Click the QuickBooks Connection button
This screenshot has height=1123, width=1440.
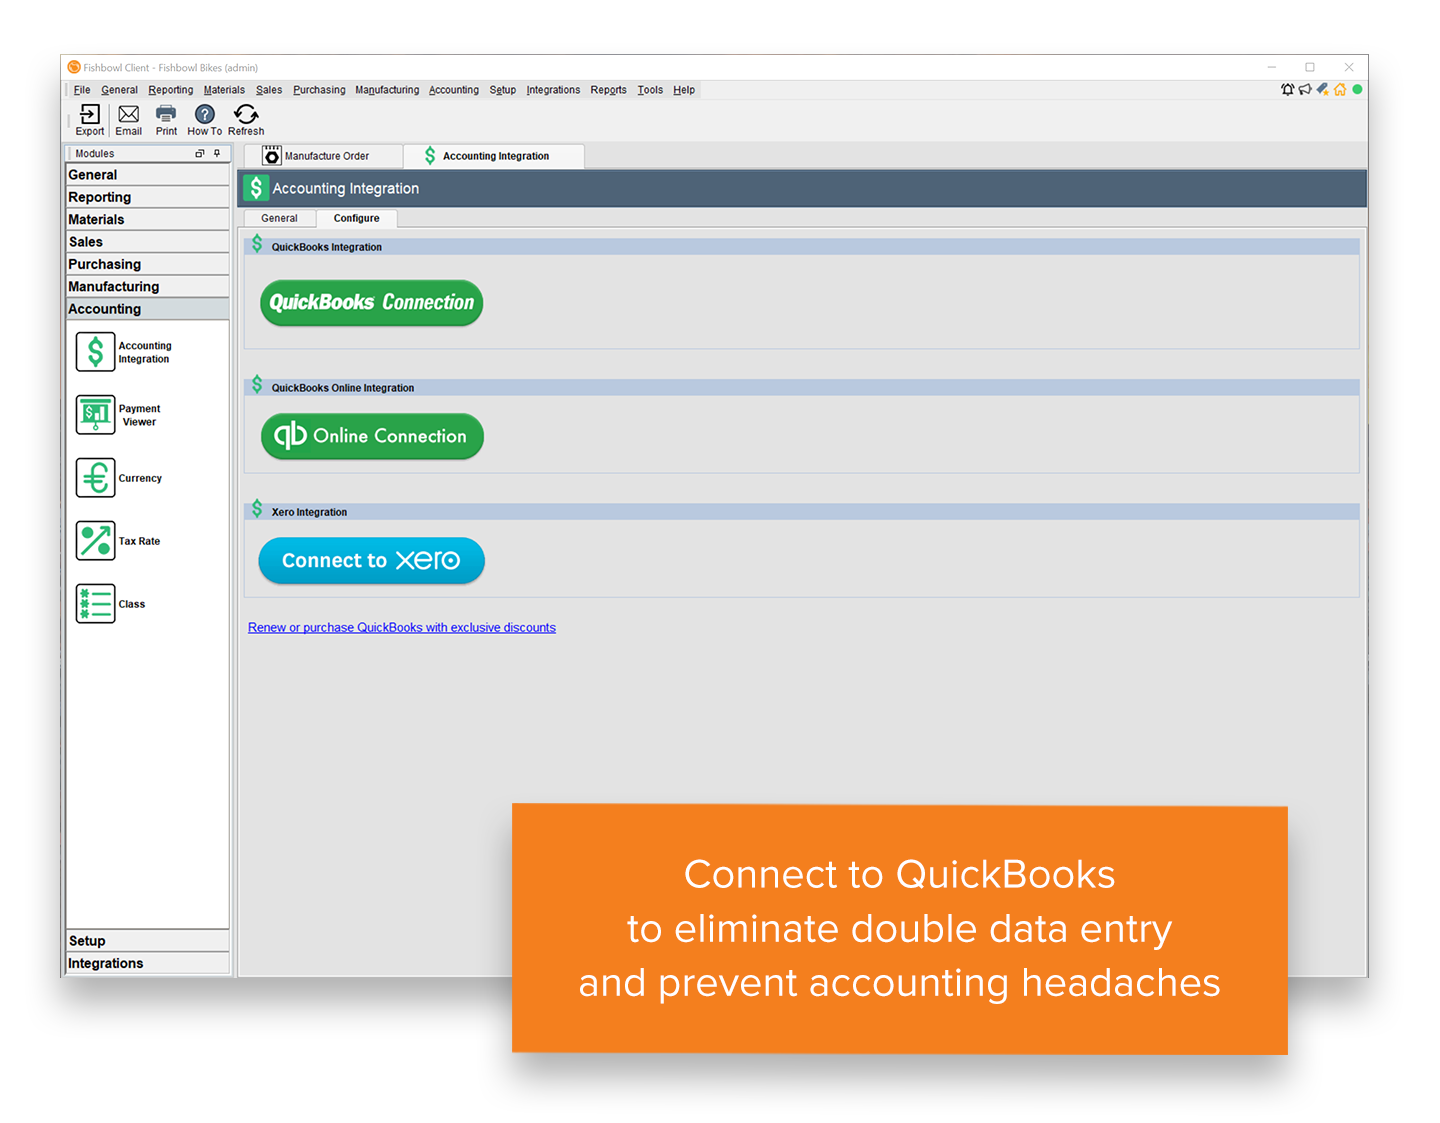(371, 303)
